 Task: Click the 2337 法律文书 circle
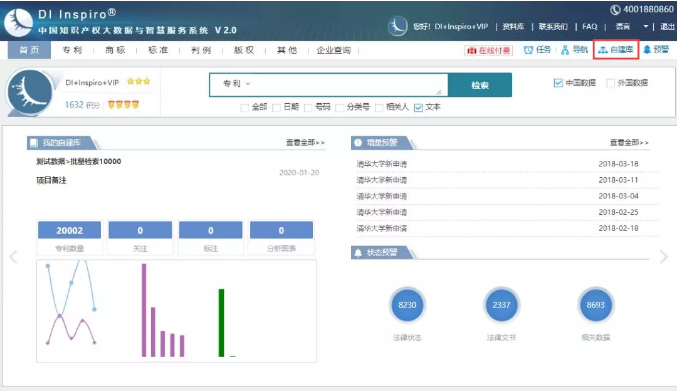[x=501, y=305]
